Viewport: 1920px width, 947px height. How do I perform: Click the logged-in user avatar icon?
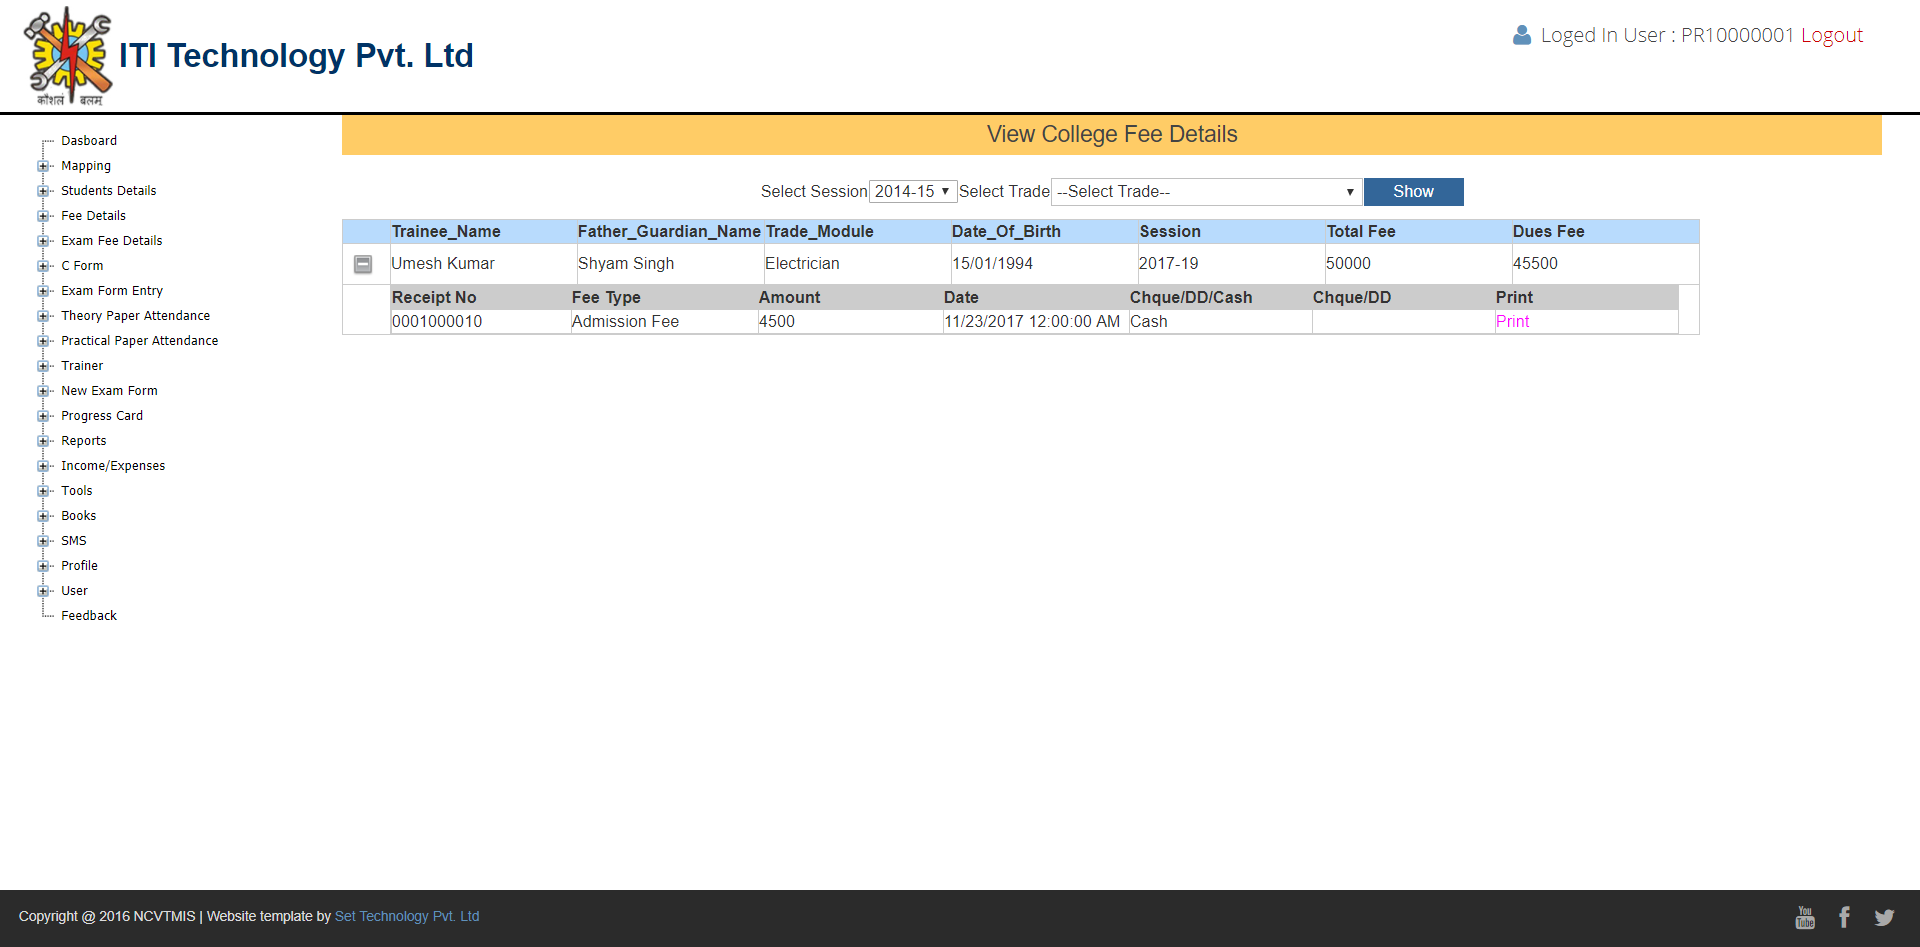click(x=1521, y=36)
